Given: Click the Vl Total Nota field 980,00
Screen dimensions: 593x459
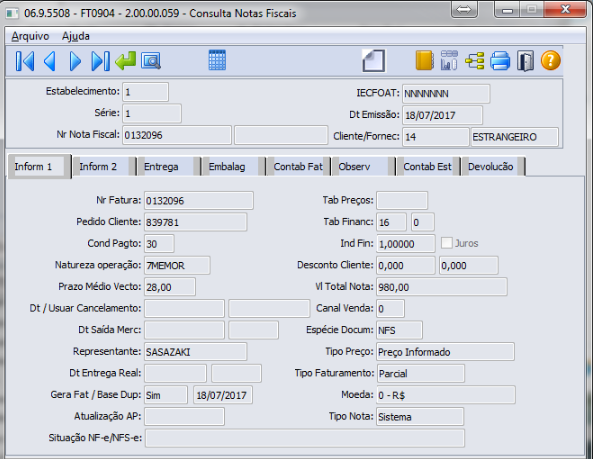Looking at the screenshot, I should pyautogui.click(x=442, y=287).
